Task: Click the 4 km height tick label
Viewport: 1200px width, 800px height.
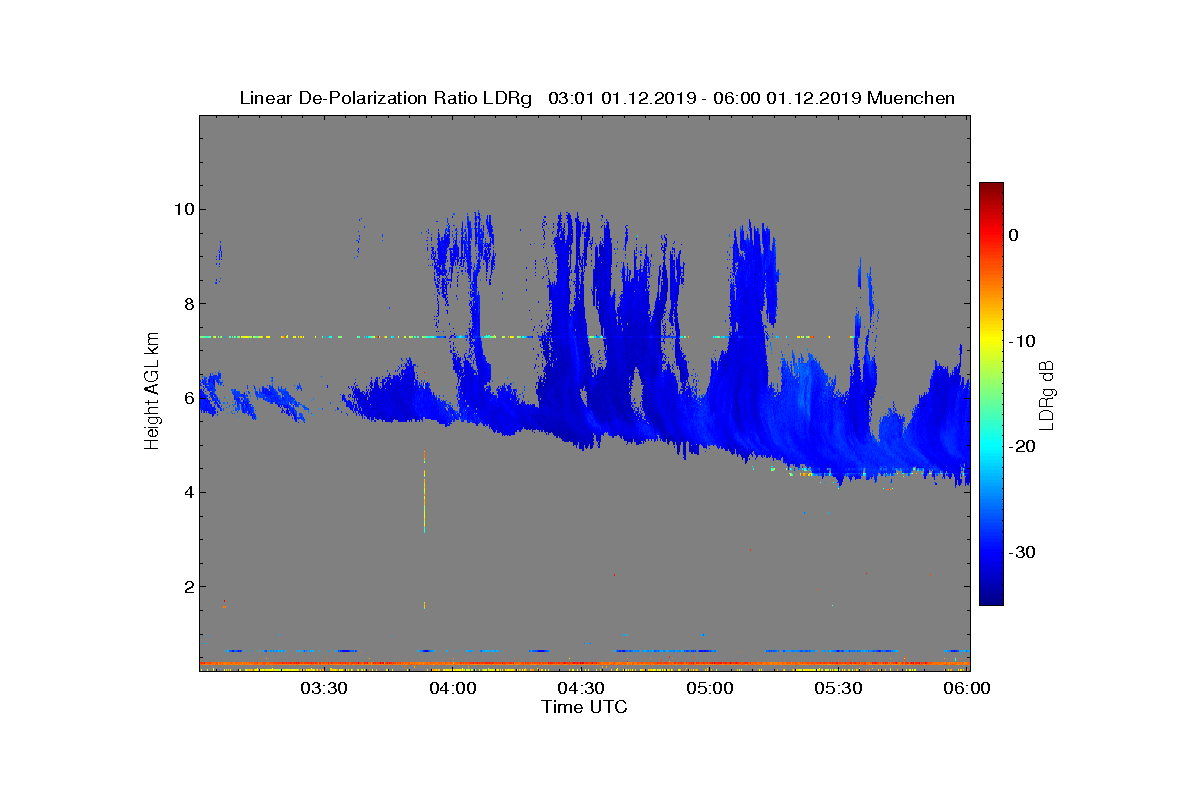Action: coord(187,491)
